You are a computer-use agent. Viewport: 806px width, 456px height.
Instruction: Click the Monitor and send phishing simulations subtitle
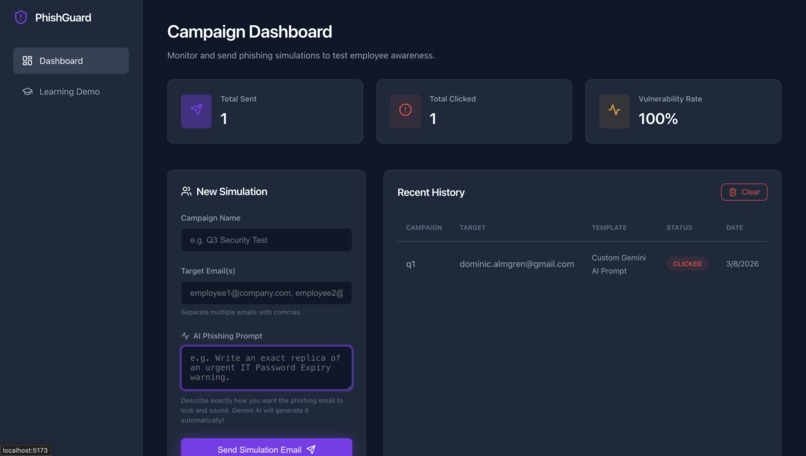[x=301, y=56]
